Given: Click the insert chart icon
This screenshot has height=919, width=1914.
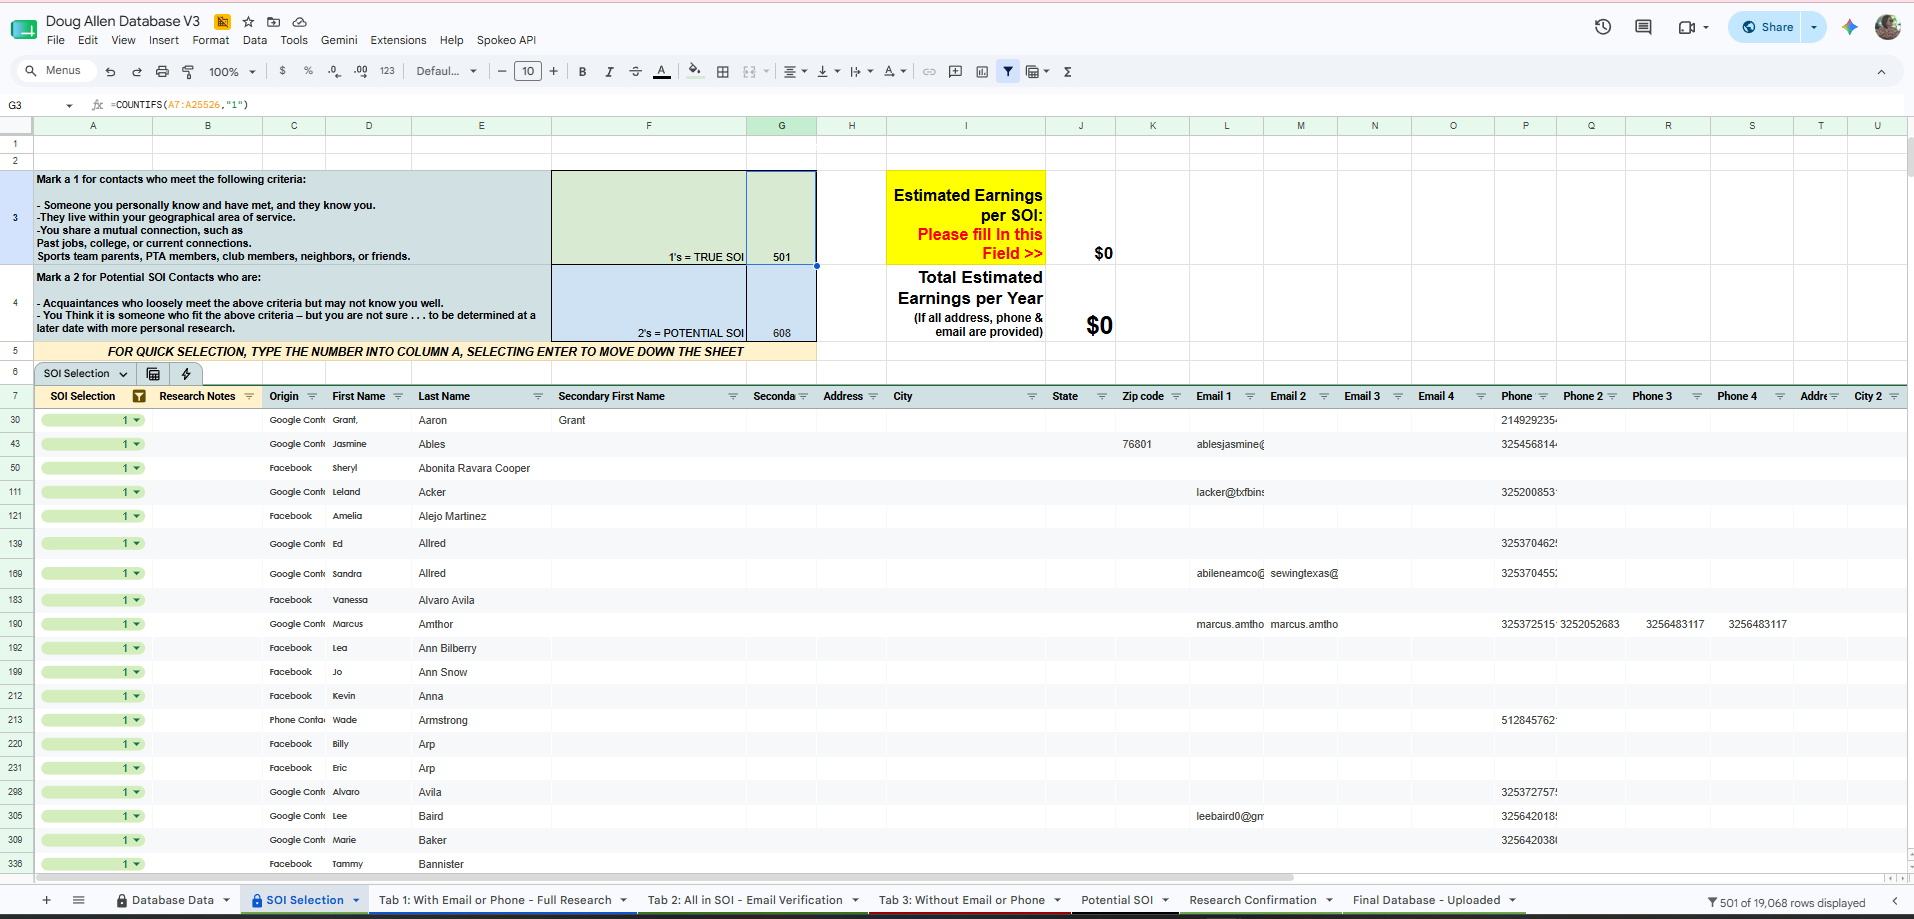Looking at the screenshot, I should [x=982, y=72].
